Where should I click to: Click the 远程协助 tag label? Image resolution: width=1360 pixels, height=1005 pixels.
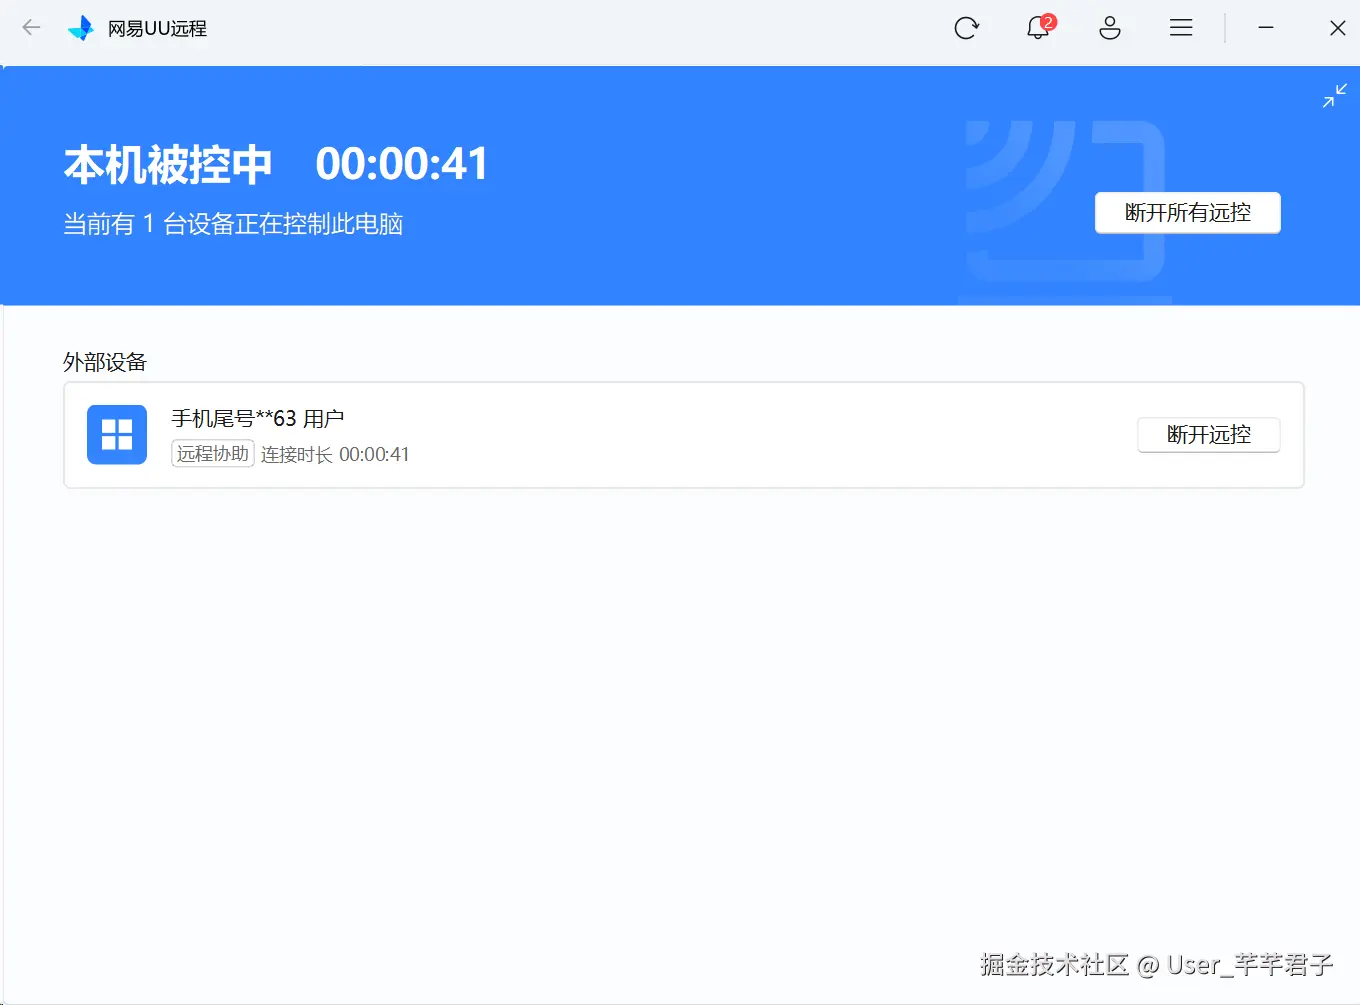[213, 454]
